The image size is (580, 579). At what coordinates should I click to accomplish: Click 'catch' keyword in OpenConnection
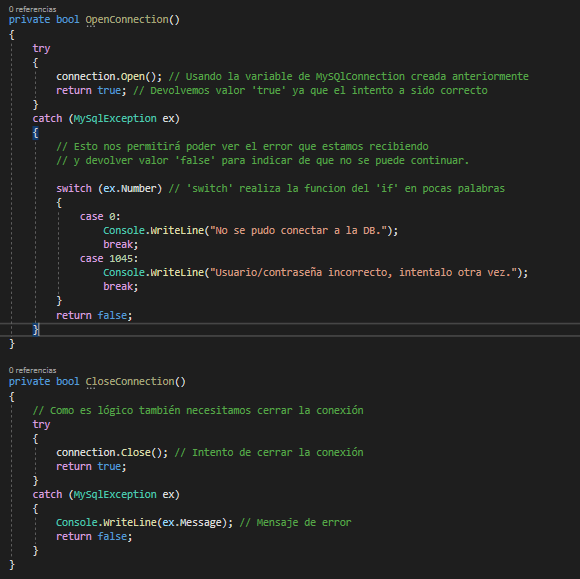(x=47, y=119)
